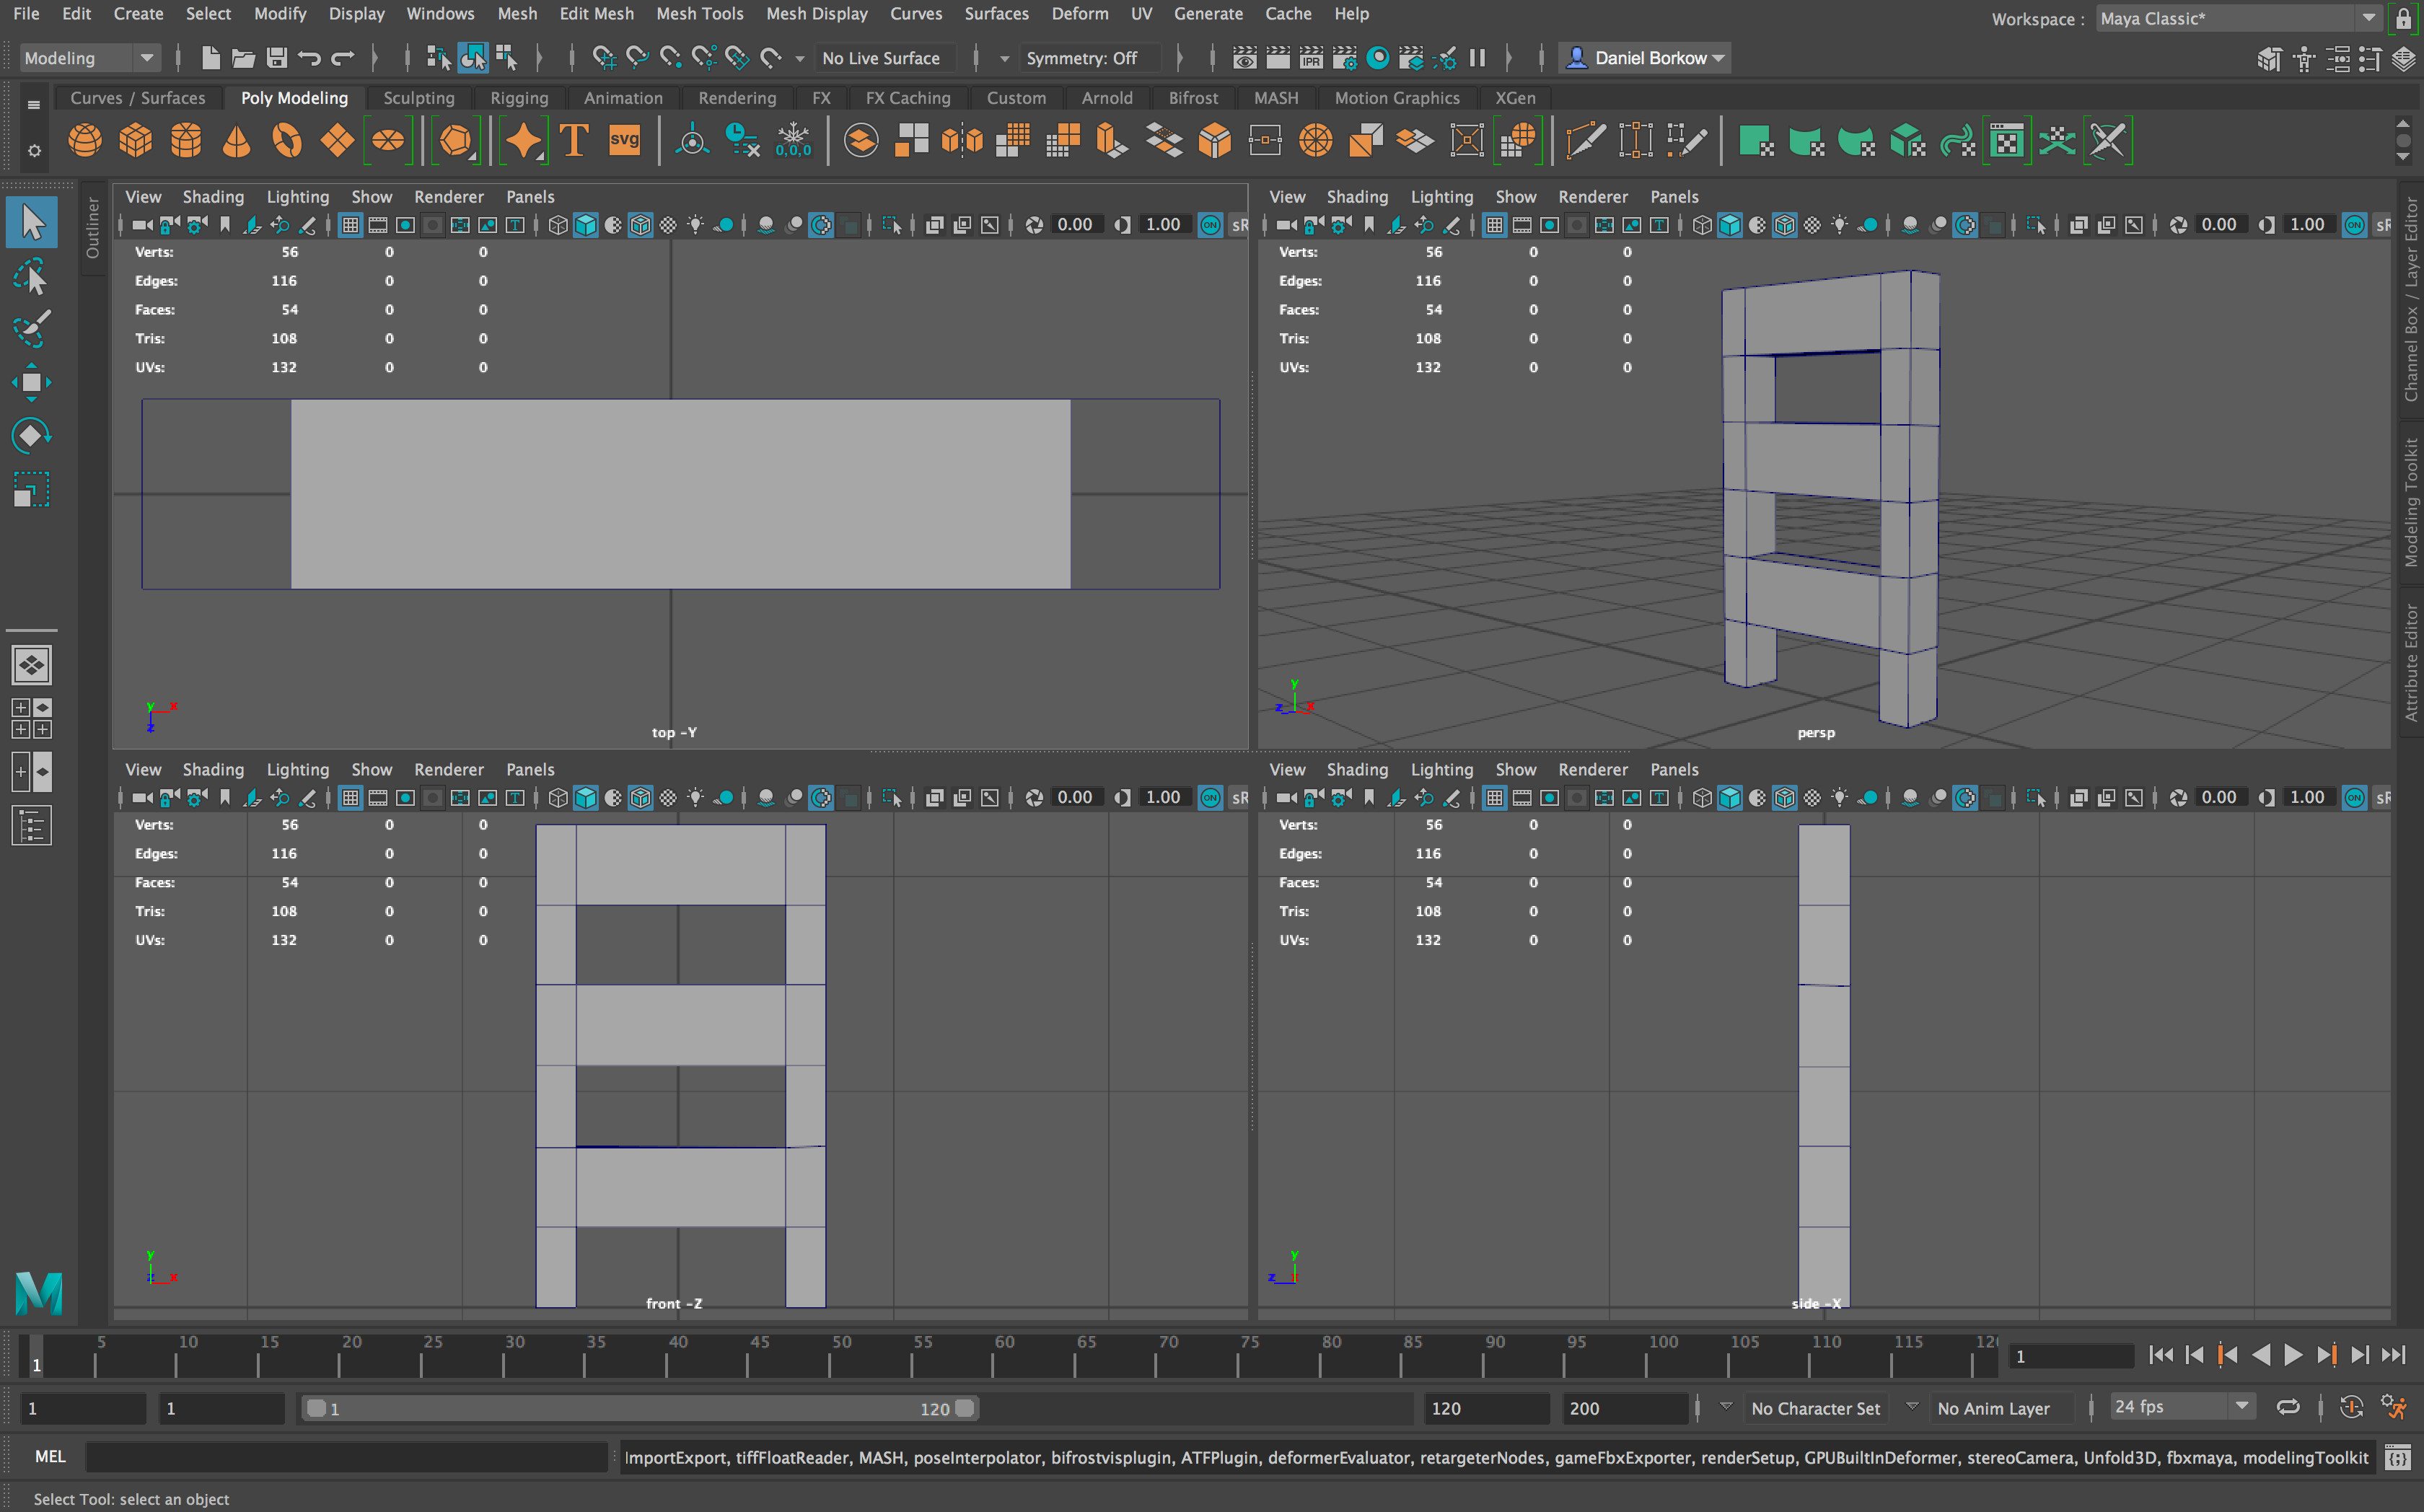Create polygon Type text object
The height and width of the screenshot is (1512, 2424).
pos(574,141)
